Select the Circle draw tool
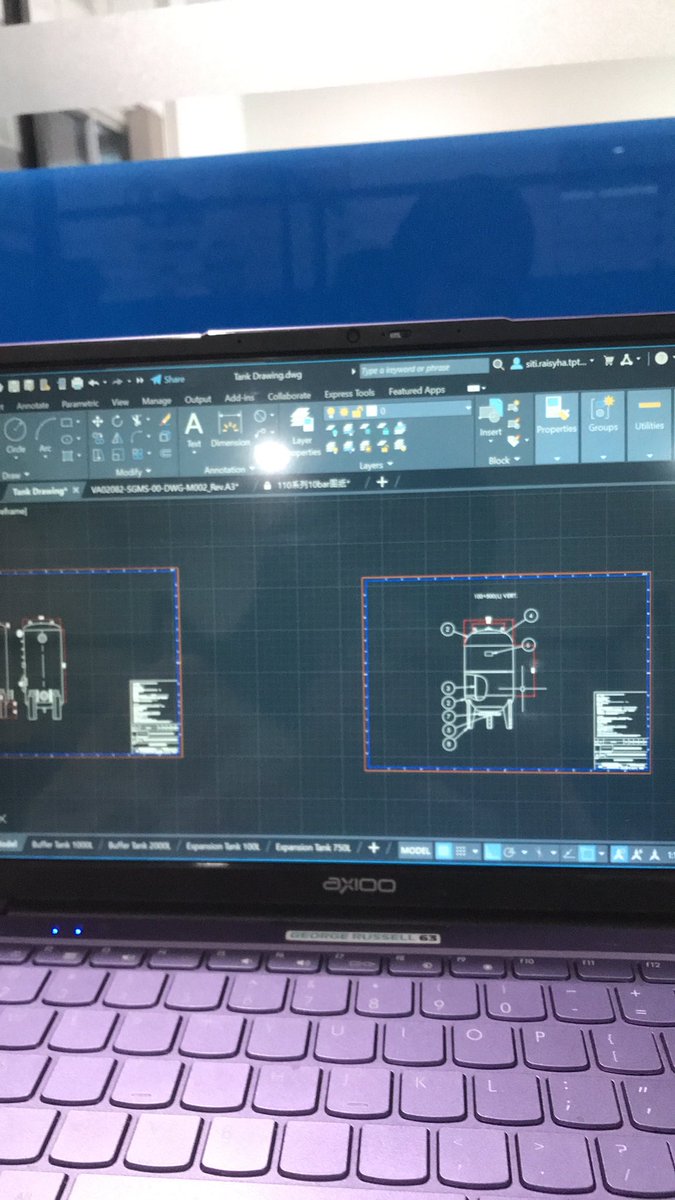675x1200 pixels. (x=15, y=430)
